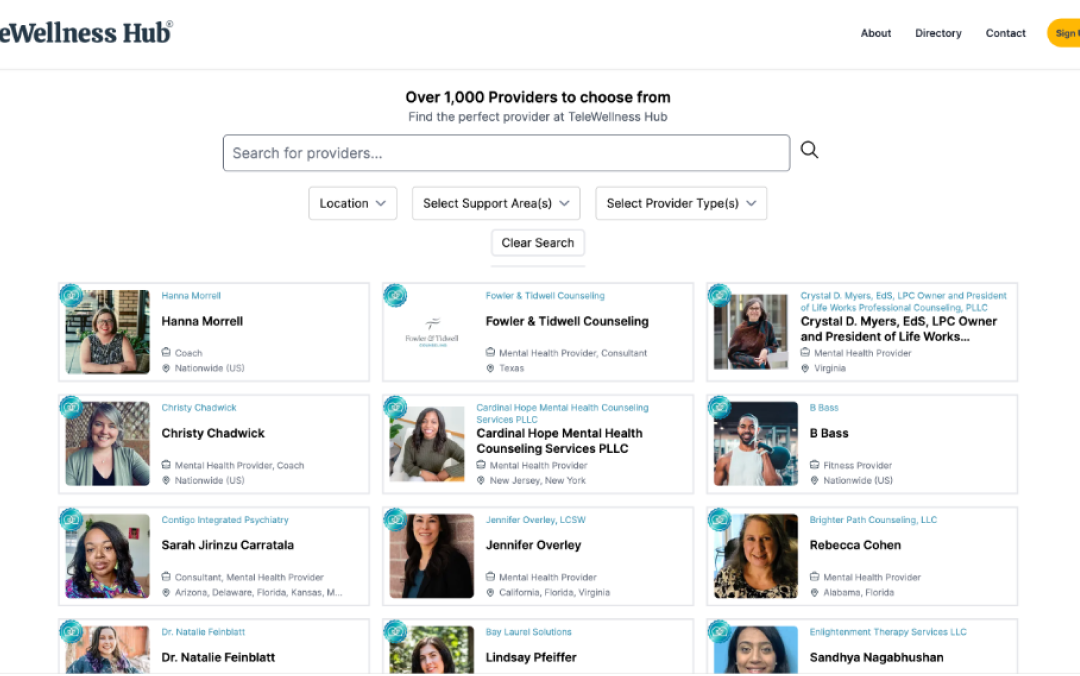Click the small Jennifer Overley, LCSW link

click(535, 520)
